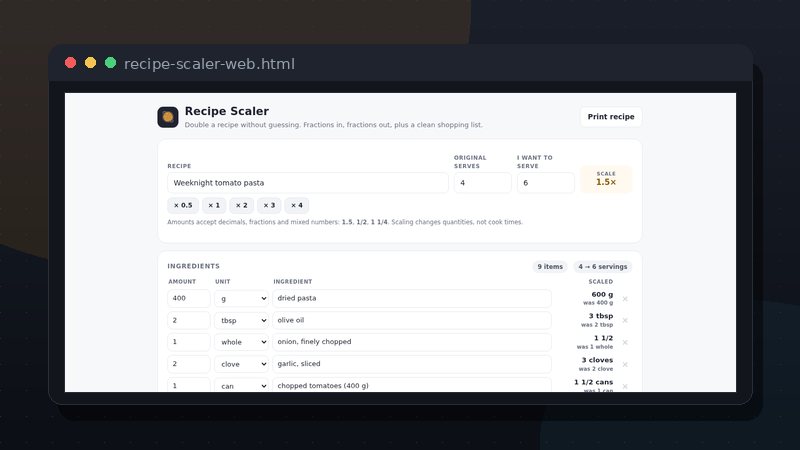Click the scaled value 1 1/2 cans
The height and width of the screenshot is (450, 800).
[593, 382]
